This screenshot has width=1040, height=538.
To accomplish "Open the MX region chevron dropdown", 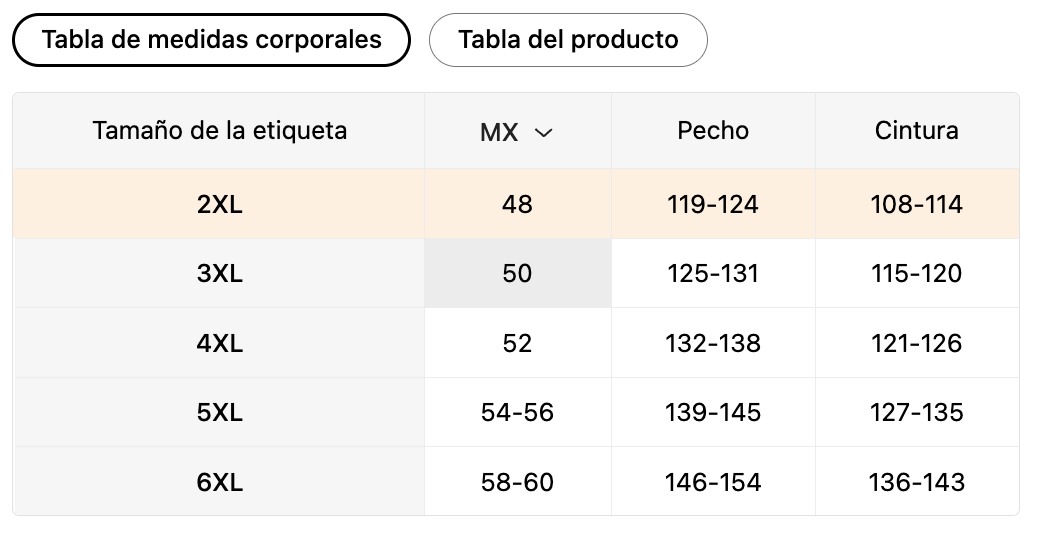I will (543, 133).
